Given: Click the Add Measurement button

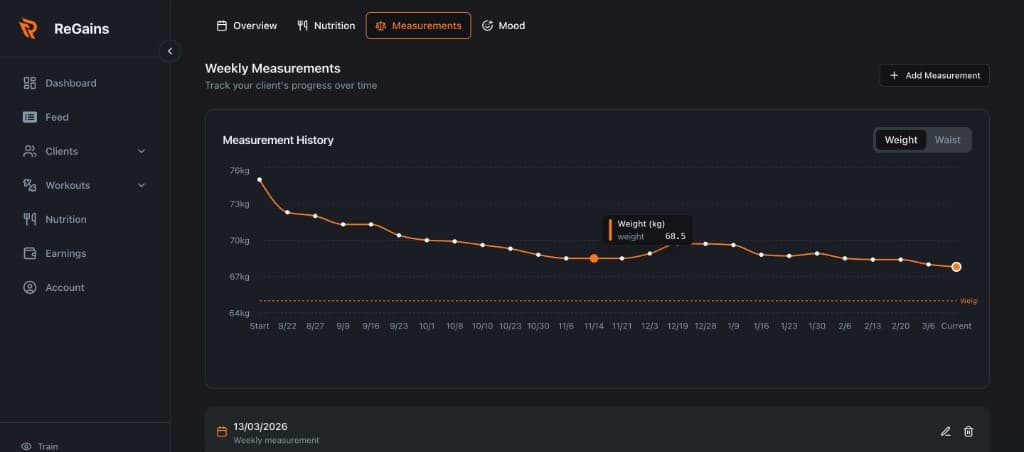Looking at the screenshot, I should coord(934,75).
